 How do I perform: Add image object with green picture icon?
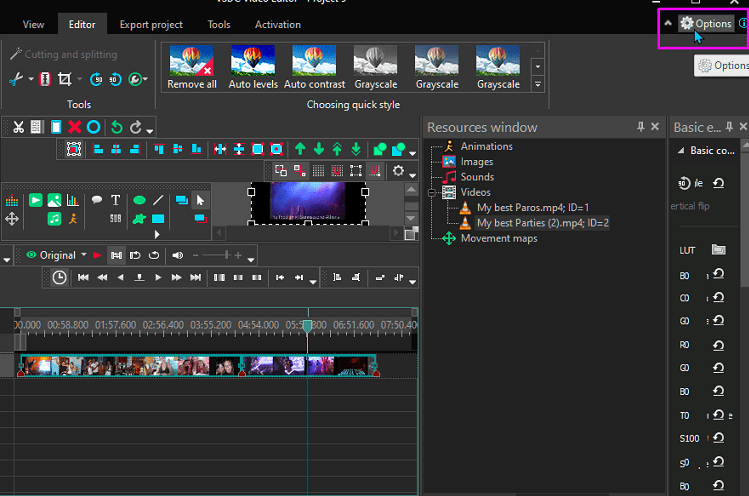coord(54,200)
